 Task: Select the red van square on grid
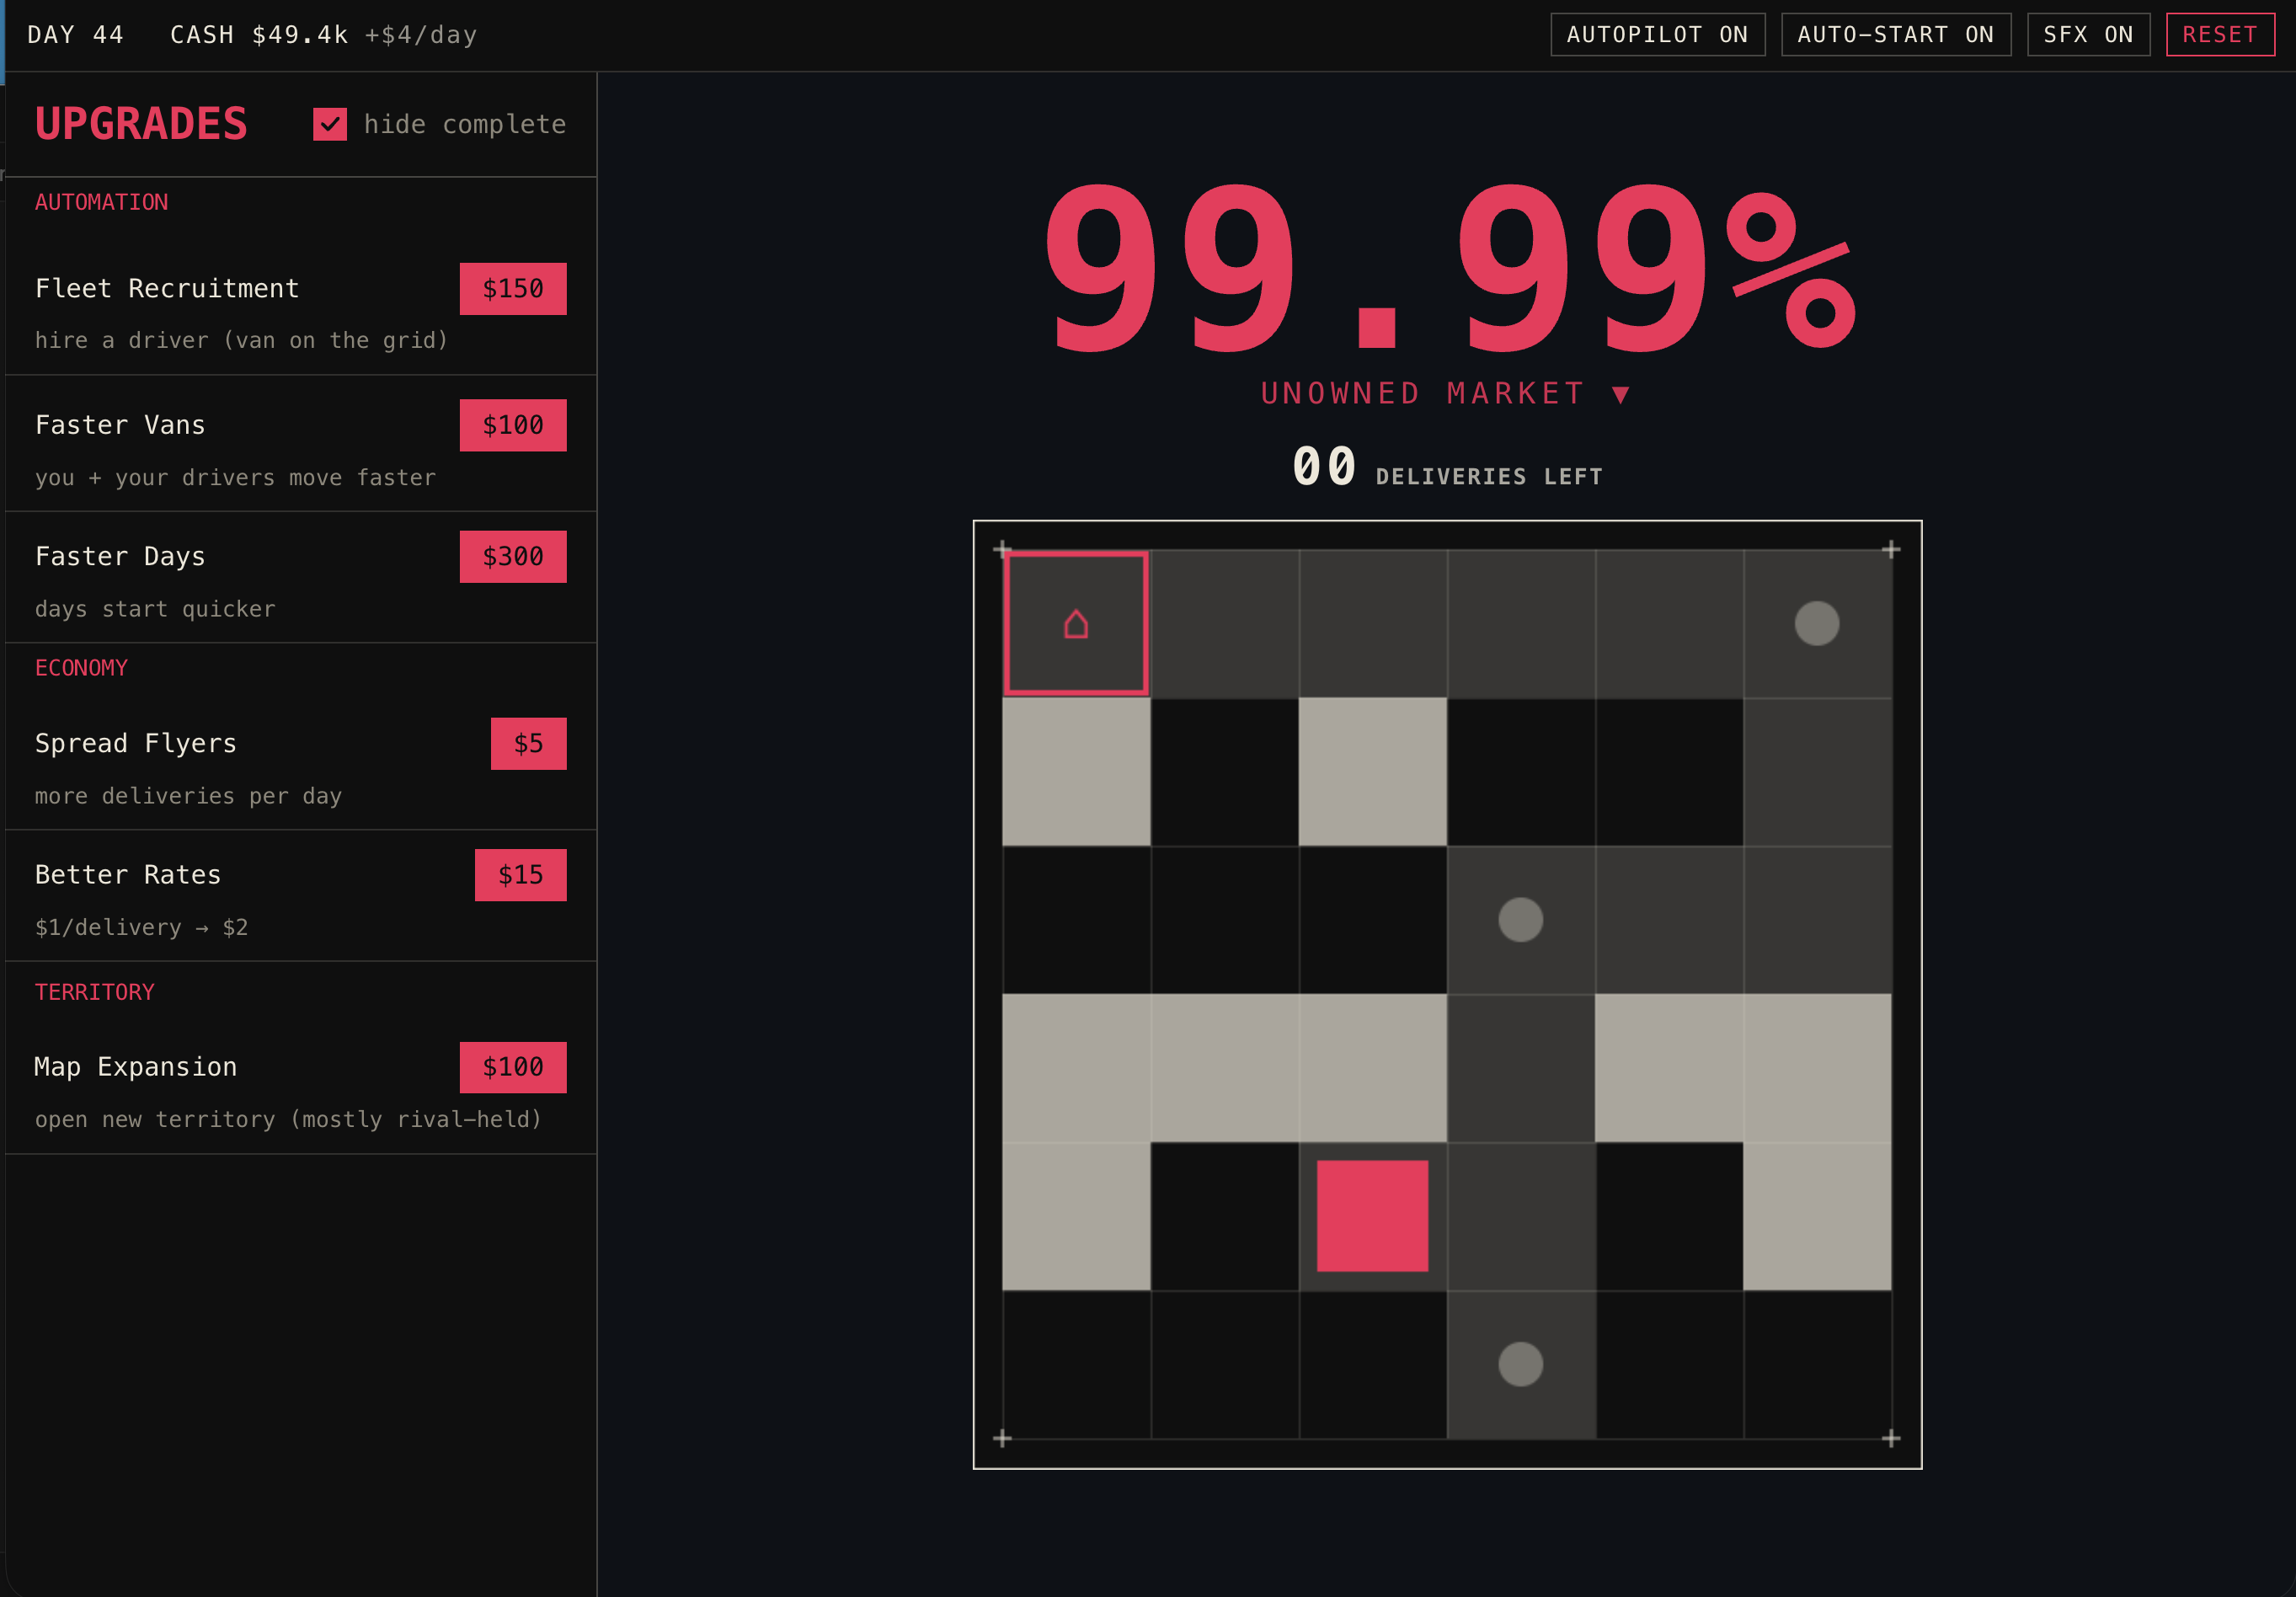[x=1372, y=1216]
